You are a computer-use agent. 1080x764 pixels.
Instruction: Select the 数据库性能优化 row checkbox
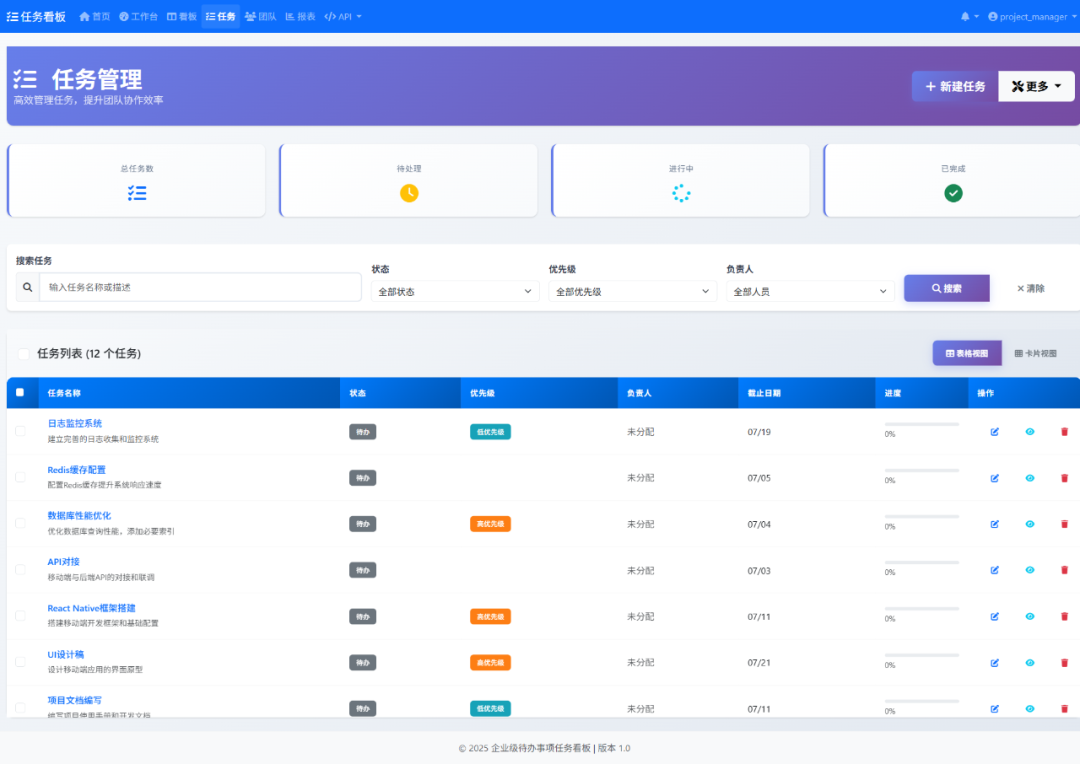tap(20, 524)
